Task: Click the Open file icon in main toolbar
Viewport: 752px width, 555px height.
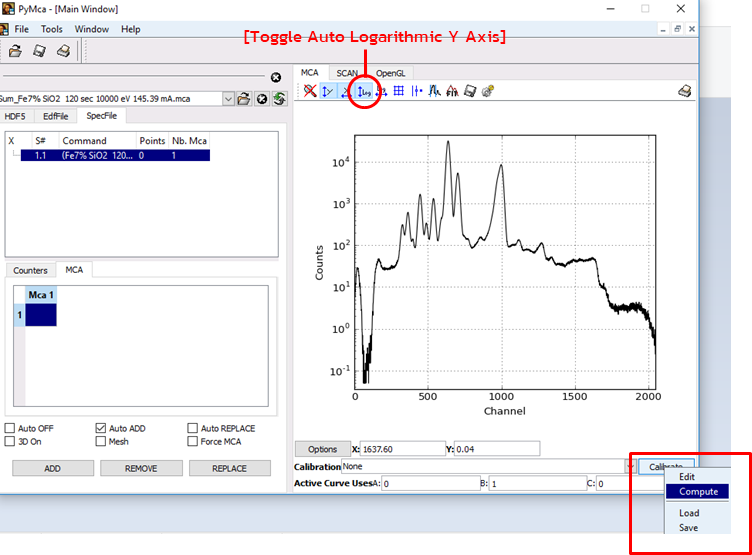Action: tap(15, 51)
